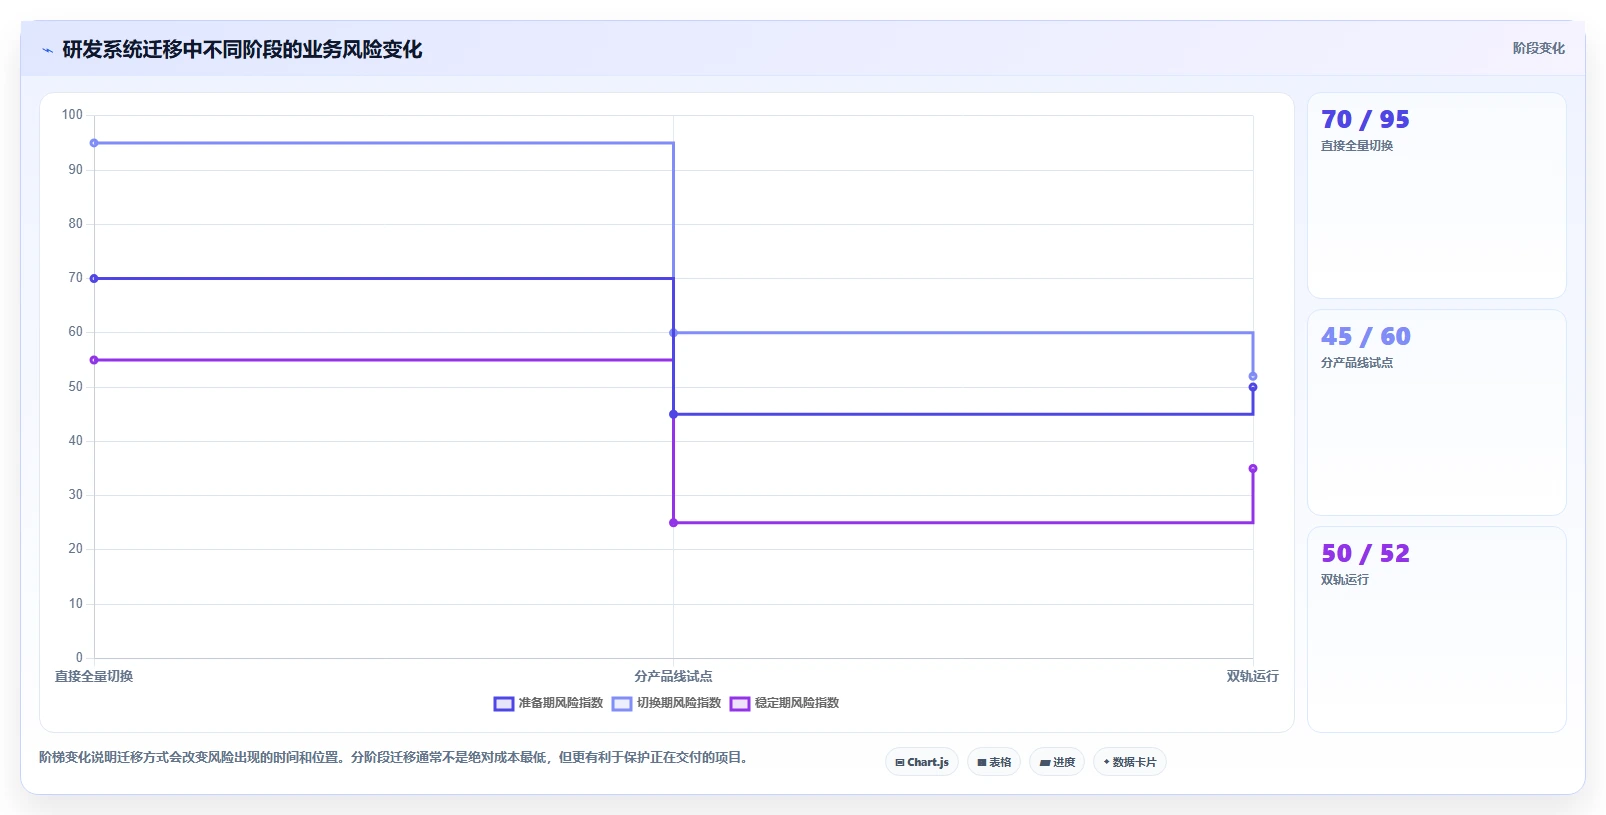The height and width of the screenshot is (815, 1606).
Task: Click the 表格 tag button
Action: click(994, 762)
